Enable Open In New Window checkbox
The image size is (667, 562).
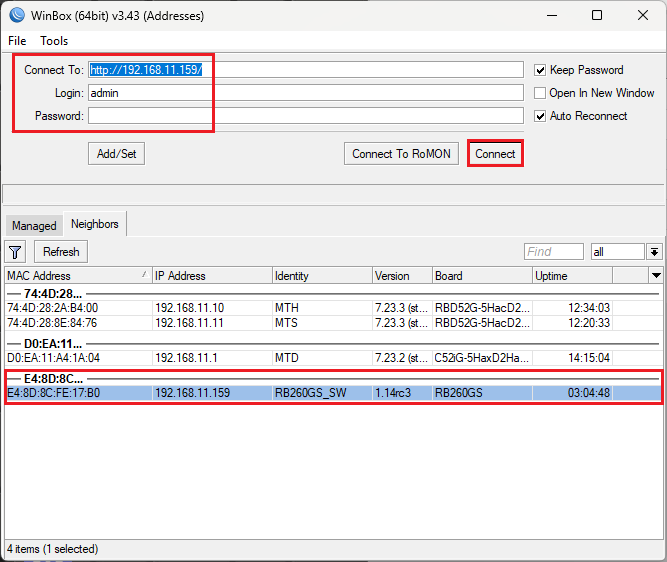[x=540, y=93]
